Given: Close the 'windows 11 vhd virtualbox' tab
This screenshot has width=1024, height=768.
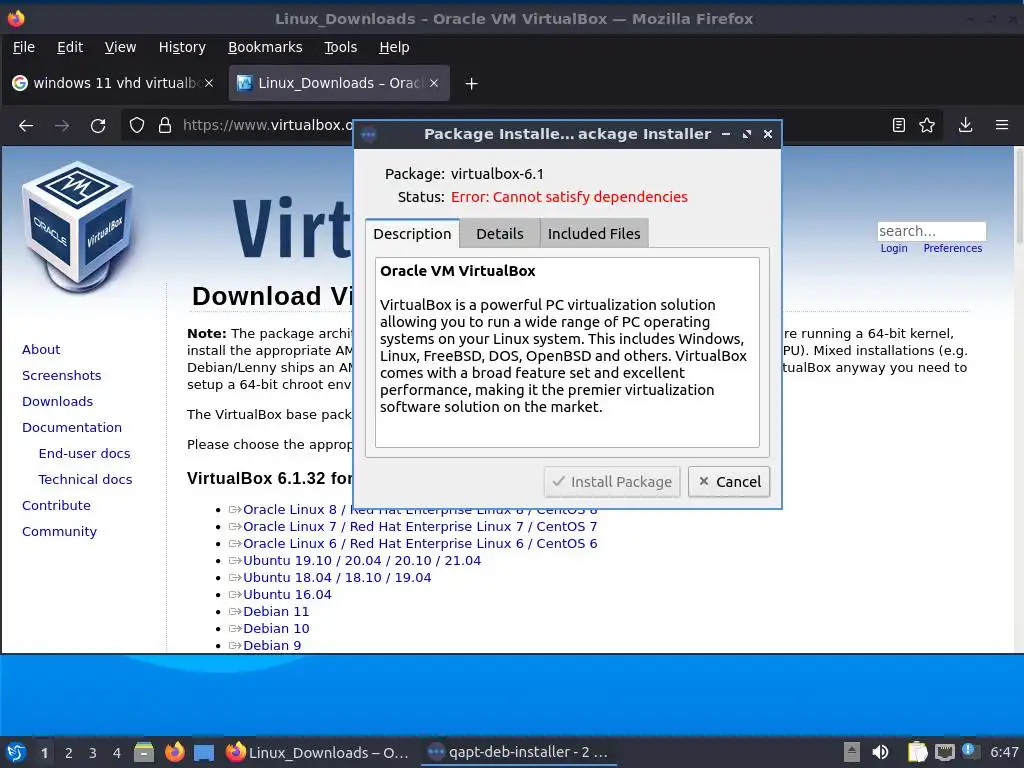Looking at the screenshot, I should click(209, 83).
